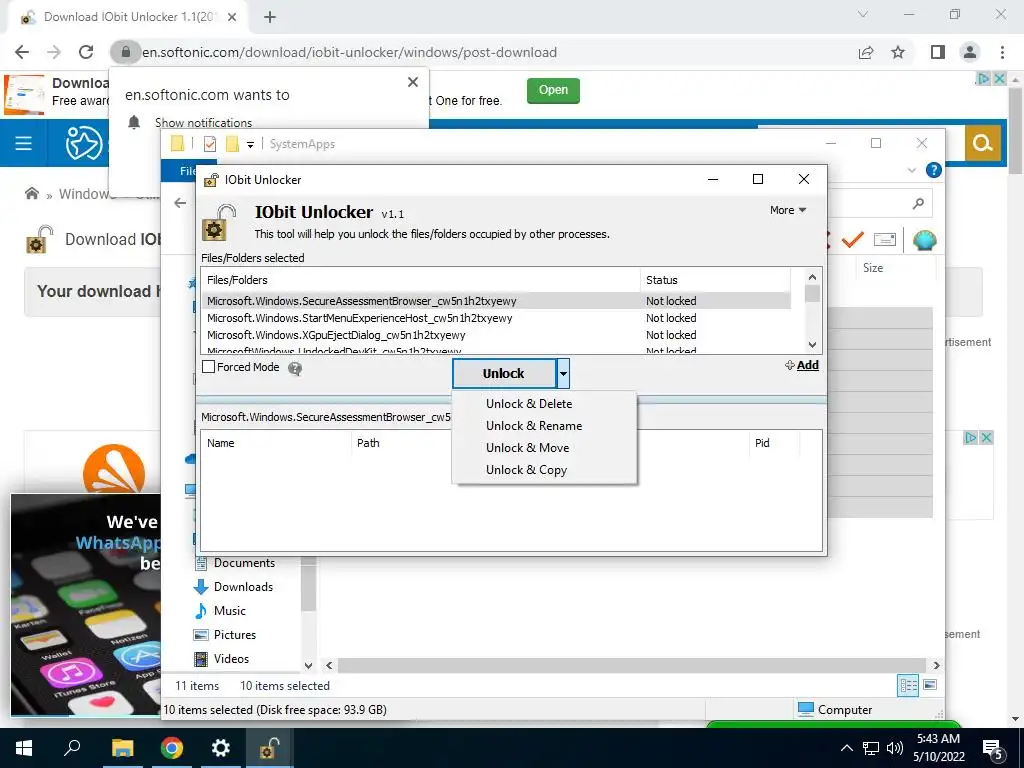Viewport: 1024px width, 768px height.
Task: Open File Explorer from taskbar
Action: pos(122,748)
